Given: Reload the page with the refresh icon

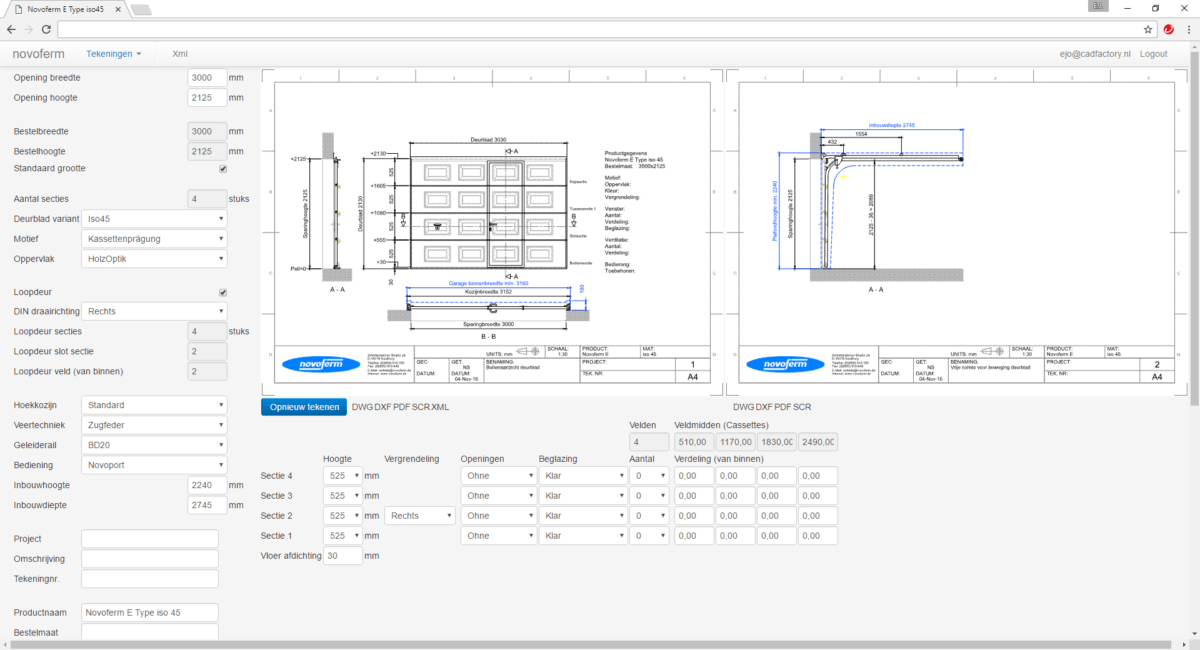Looking at the screenshot, I should pyautogui.click(x=46, y=29).
